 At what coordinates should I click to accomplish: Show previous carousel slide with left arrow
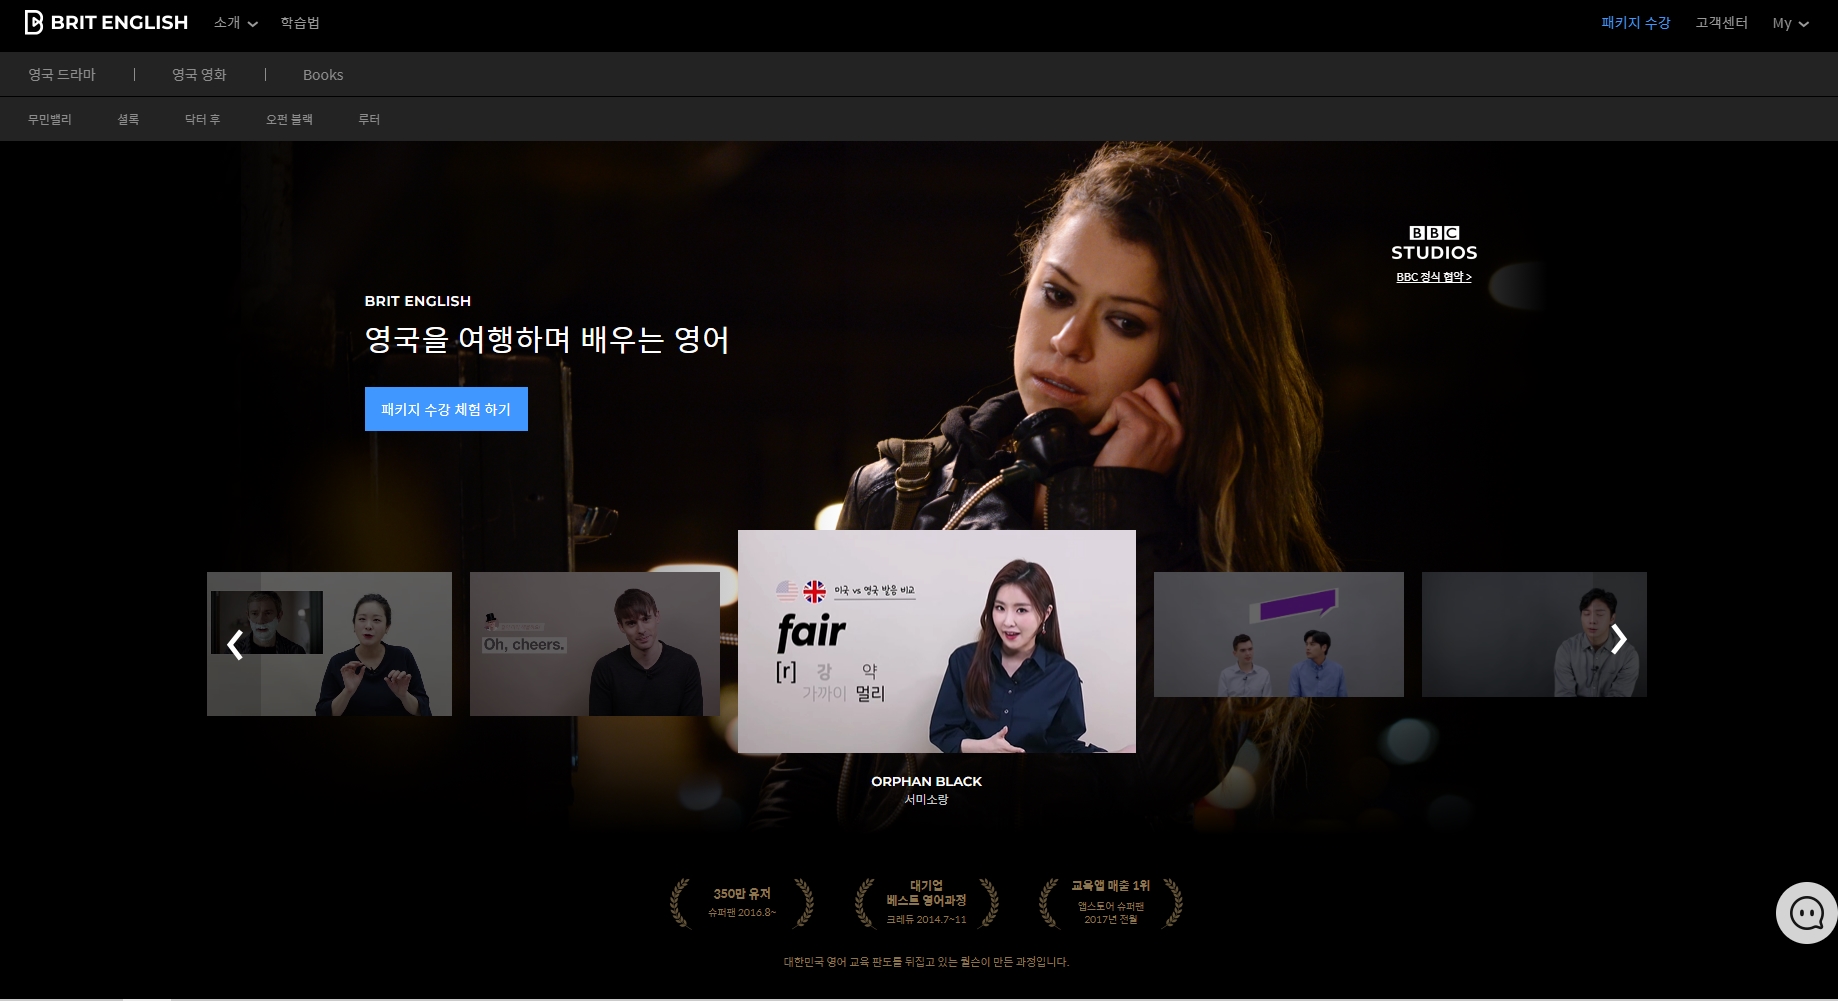(x=235, y=645)
